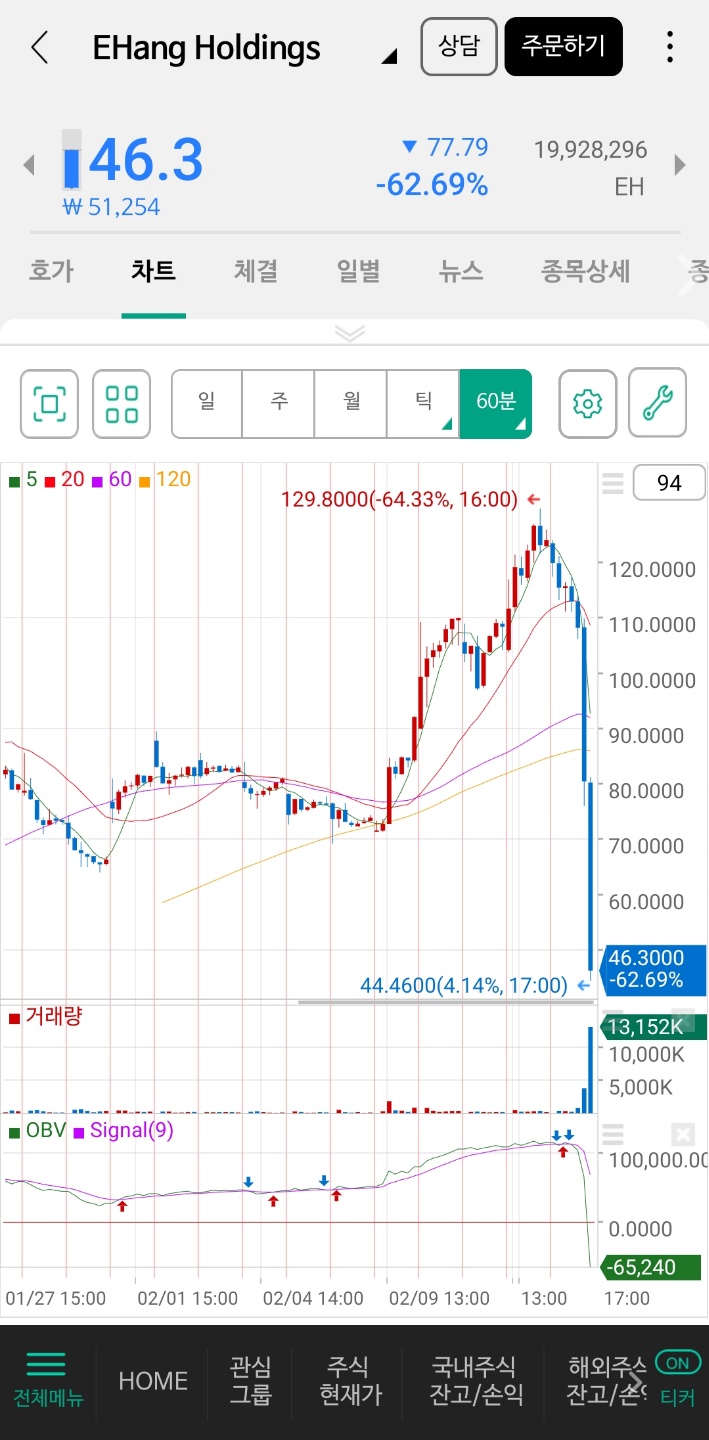Switch to the 호가 tab
This screenshot has width=709, height=1440.
51,271
